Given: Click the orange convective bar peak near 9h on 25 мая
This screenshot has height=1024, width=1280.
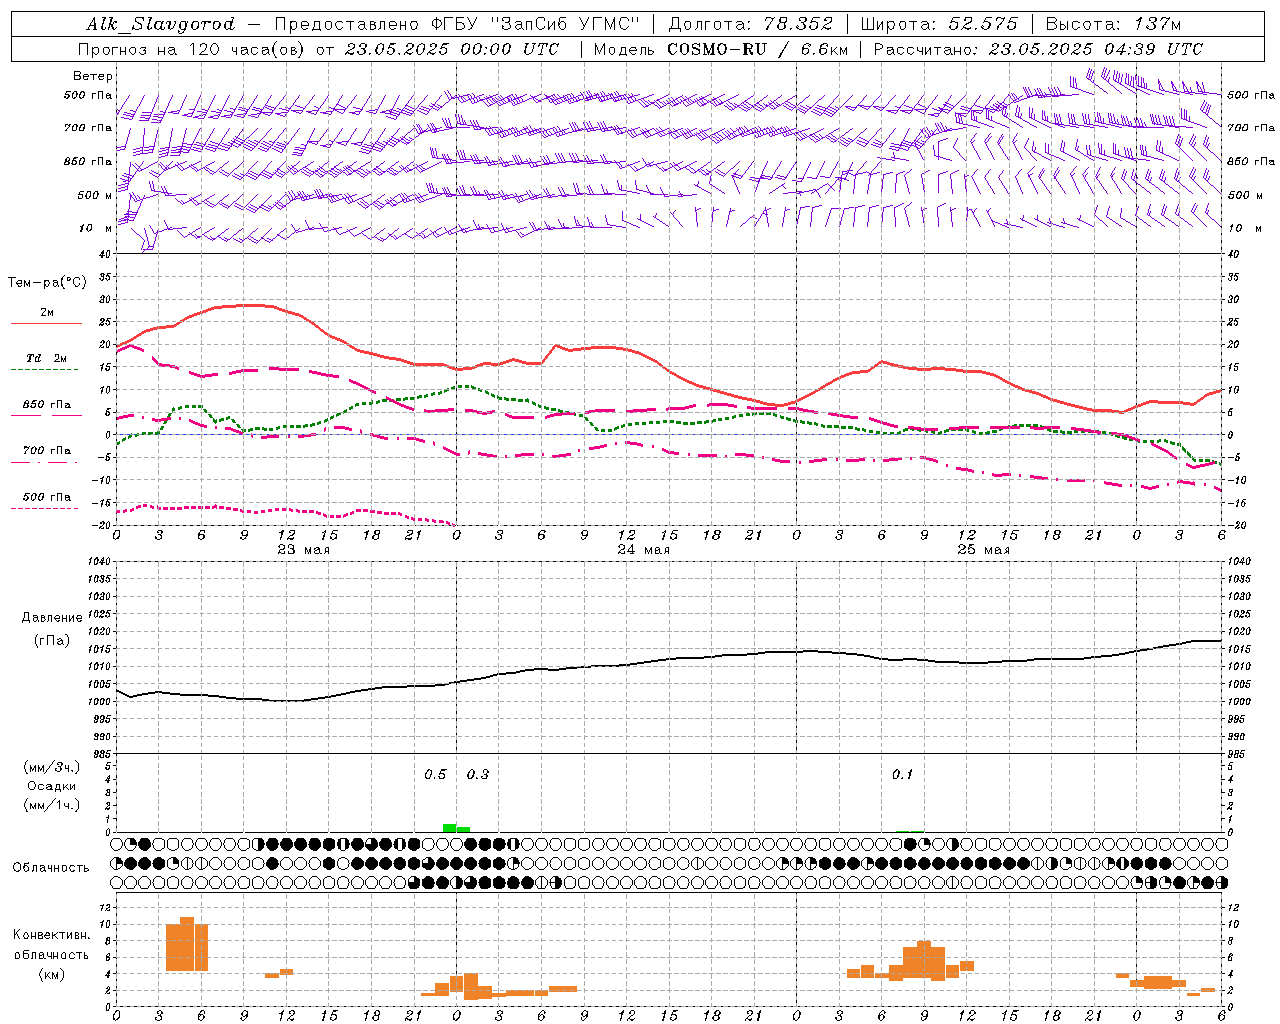Looking at the screenshot, I should click(924, 960).
